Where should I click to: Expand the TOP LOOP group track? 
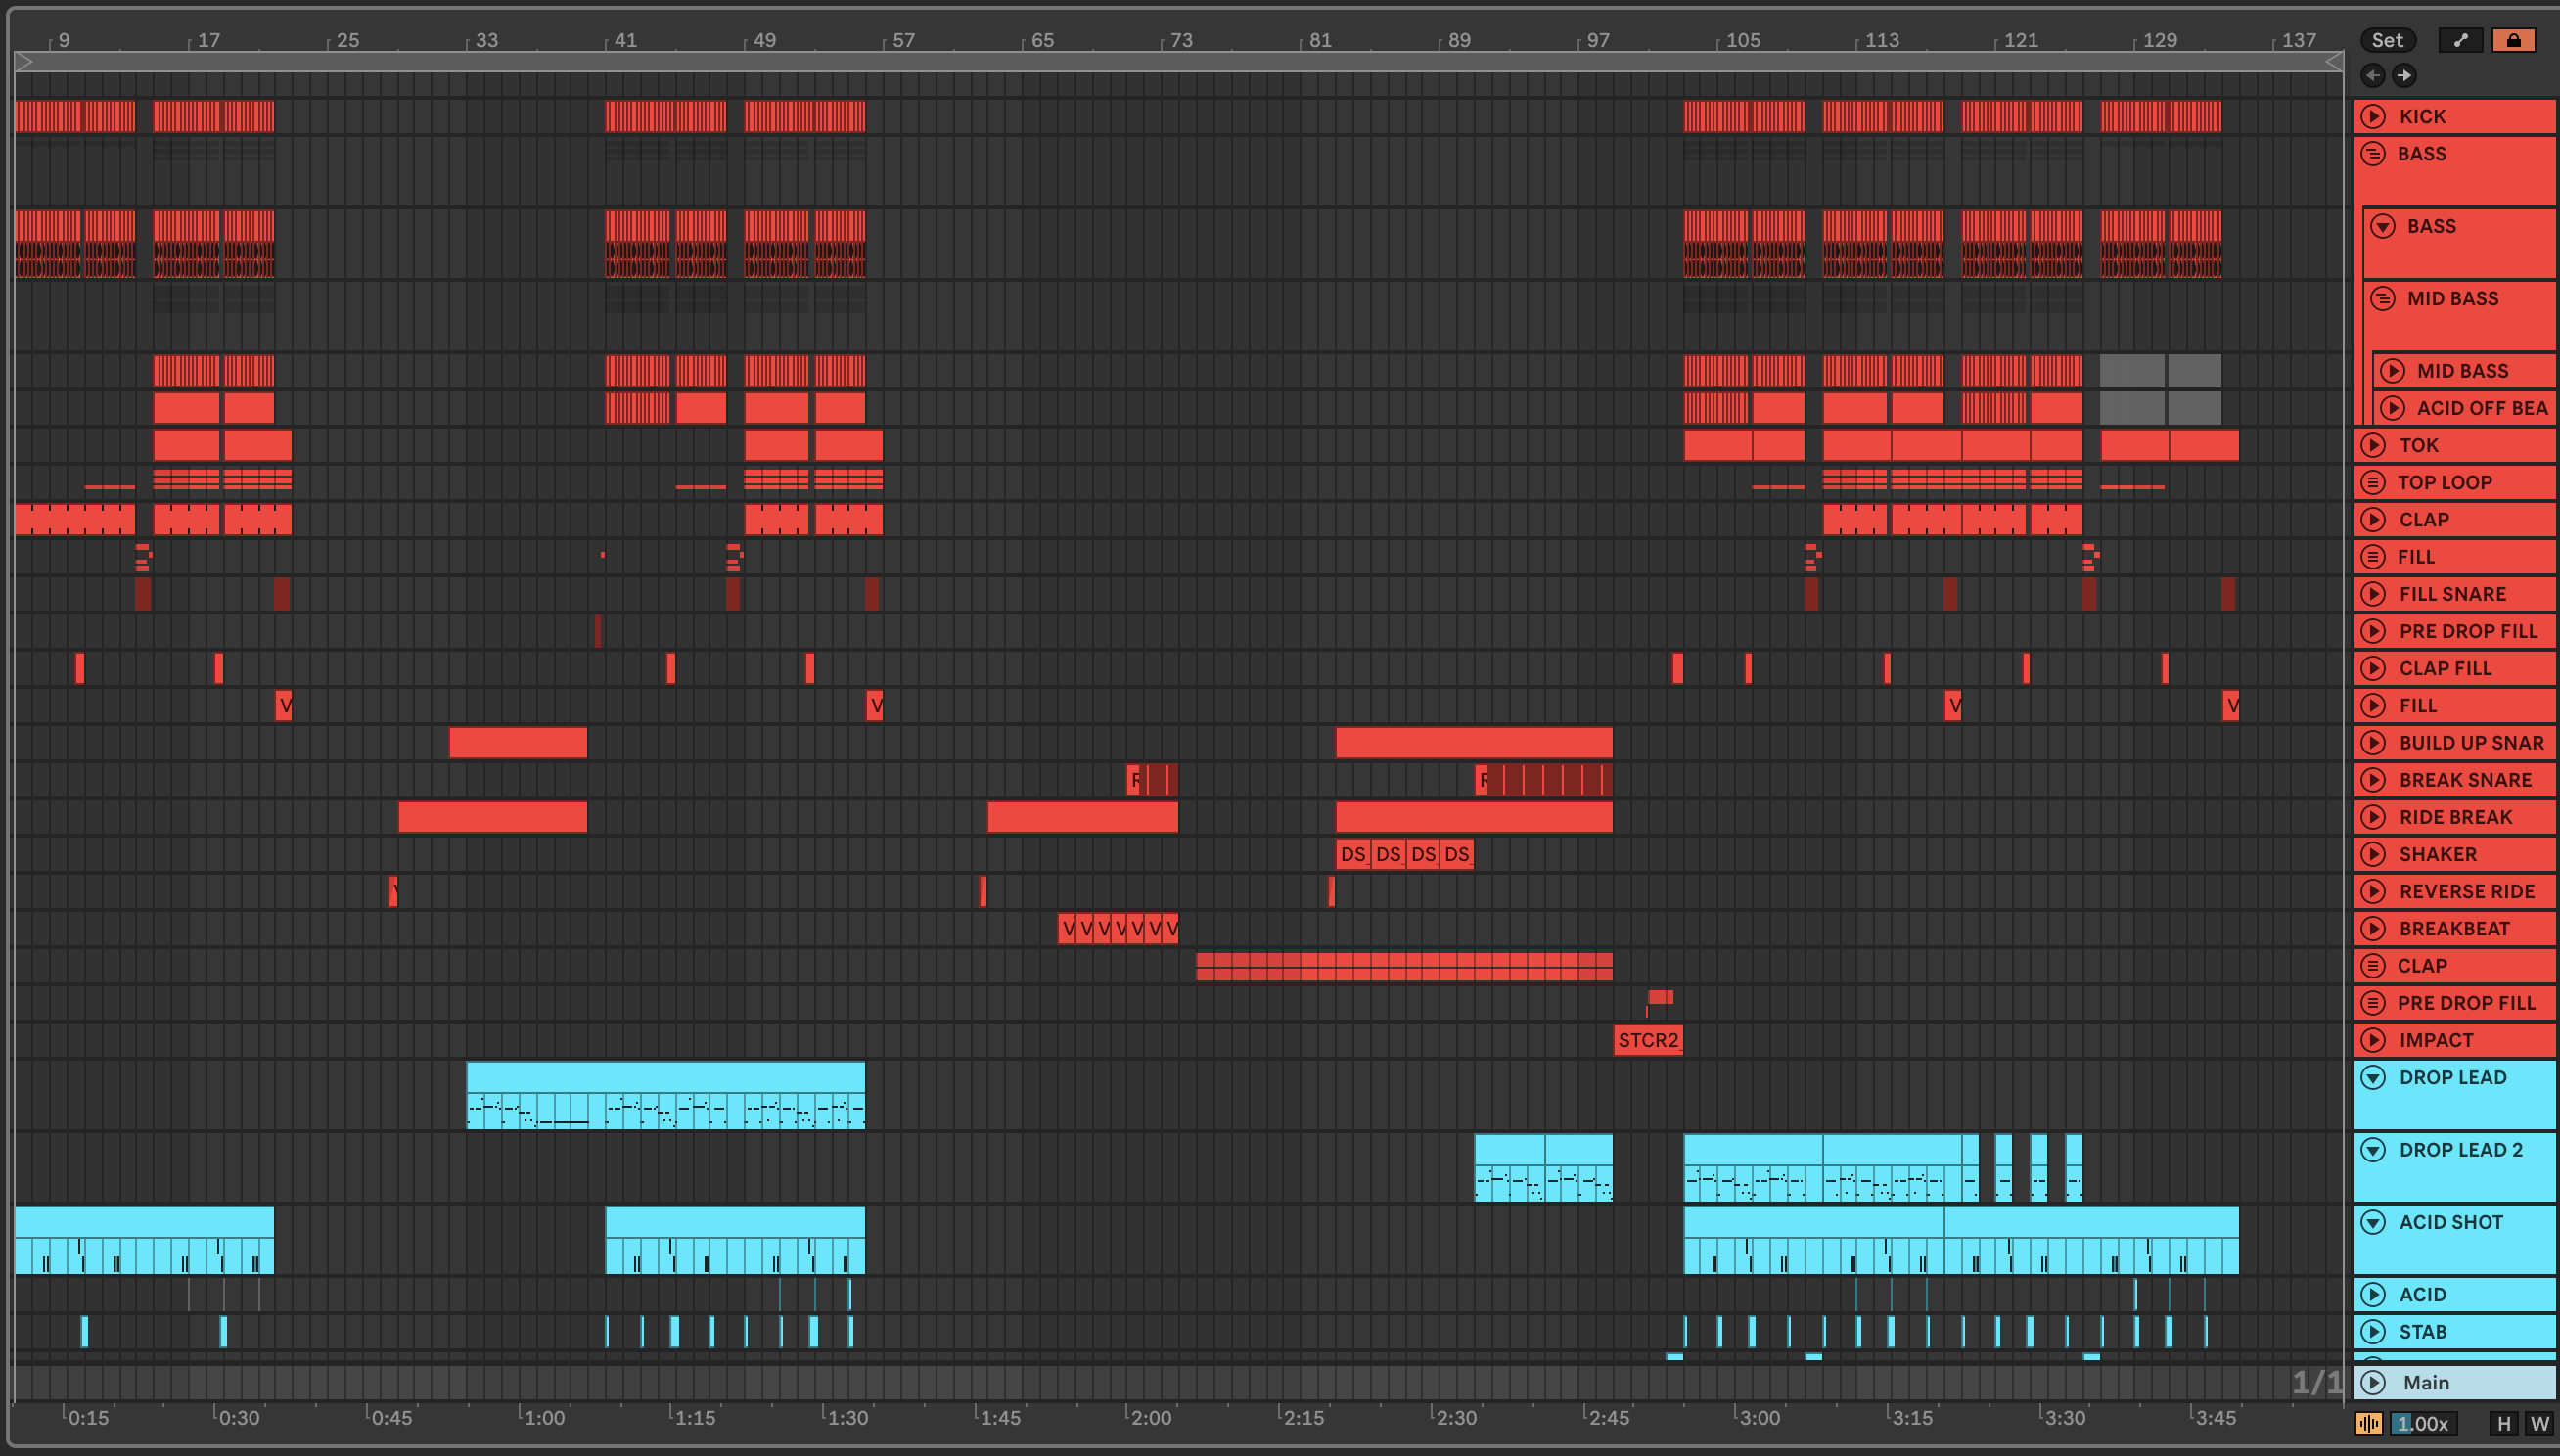[2373, 482]
